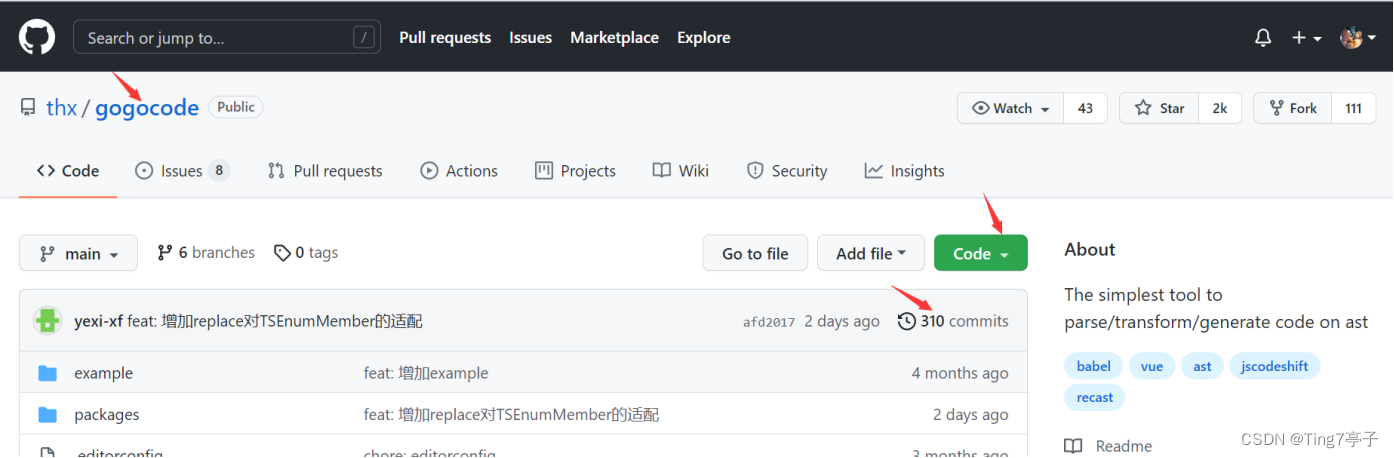Switch to the Code tab
This screenshot has width=1394, height=458.
[x=68, y=171]
